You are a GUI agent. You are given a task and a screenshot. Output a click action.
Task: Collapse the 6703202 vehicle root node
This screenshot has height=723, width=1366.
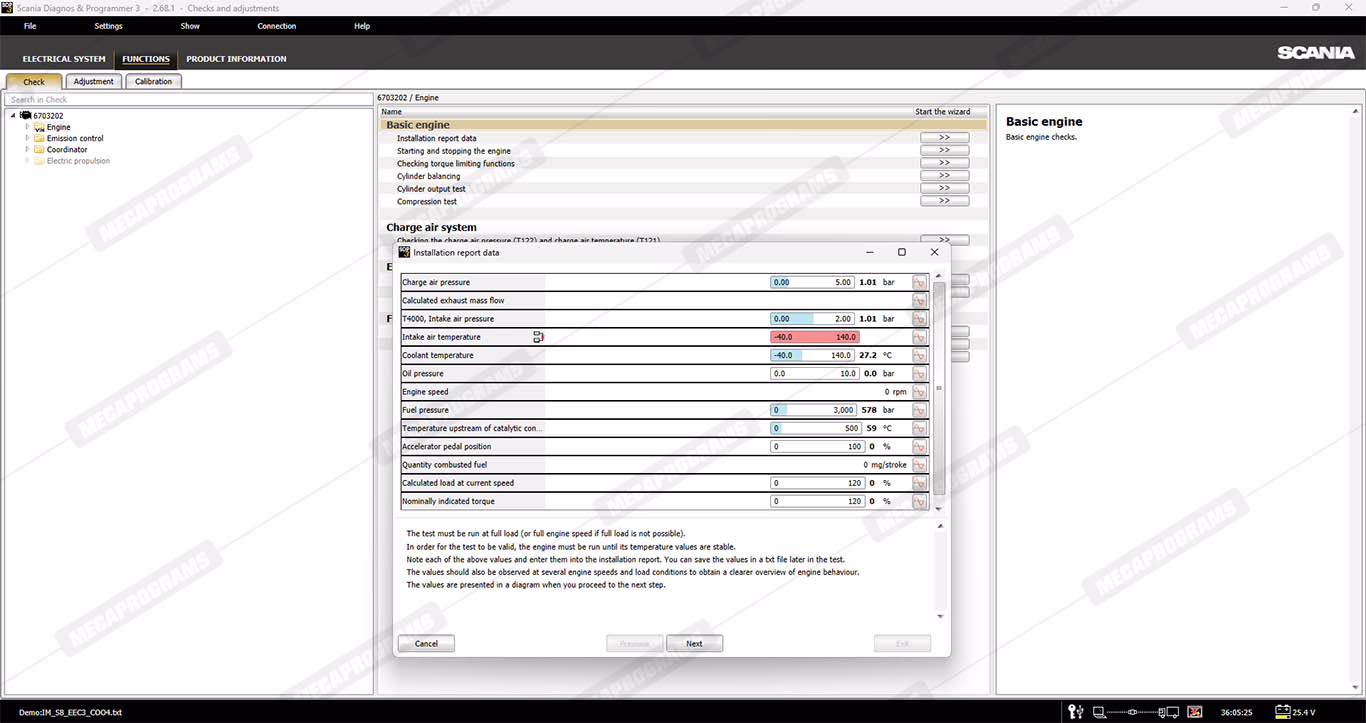[14, 116]
